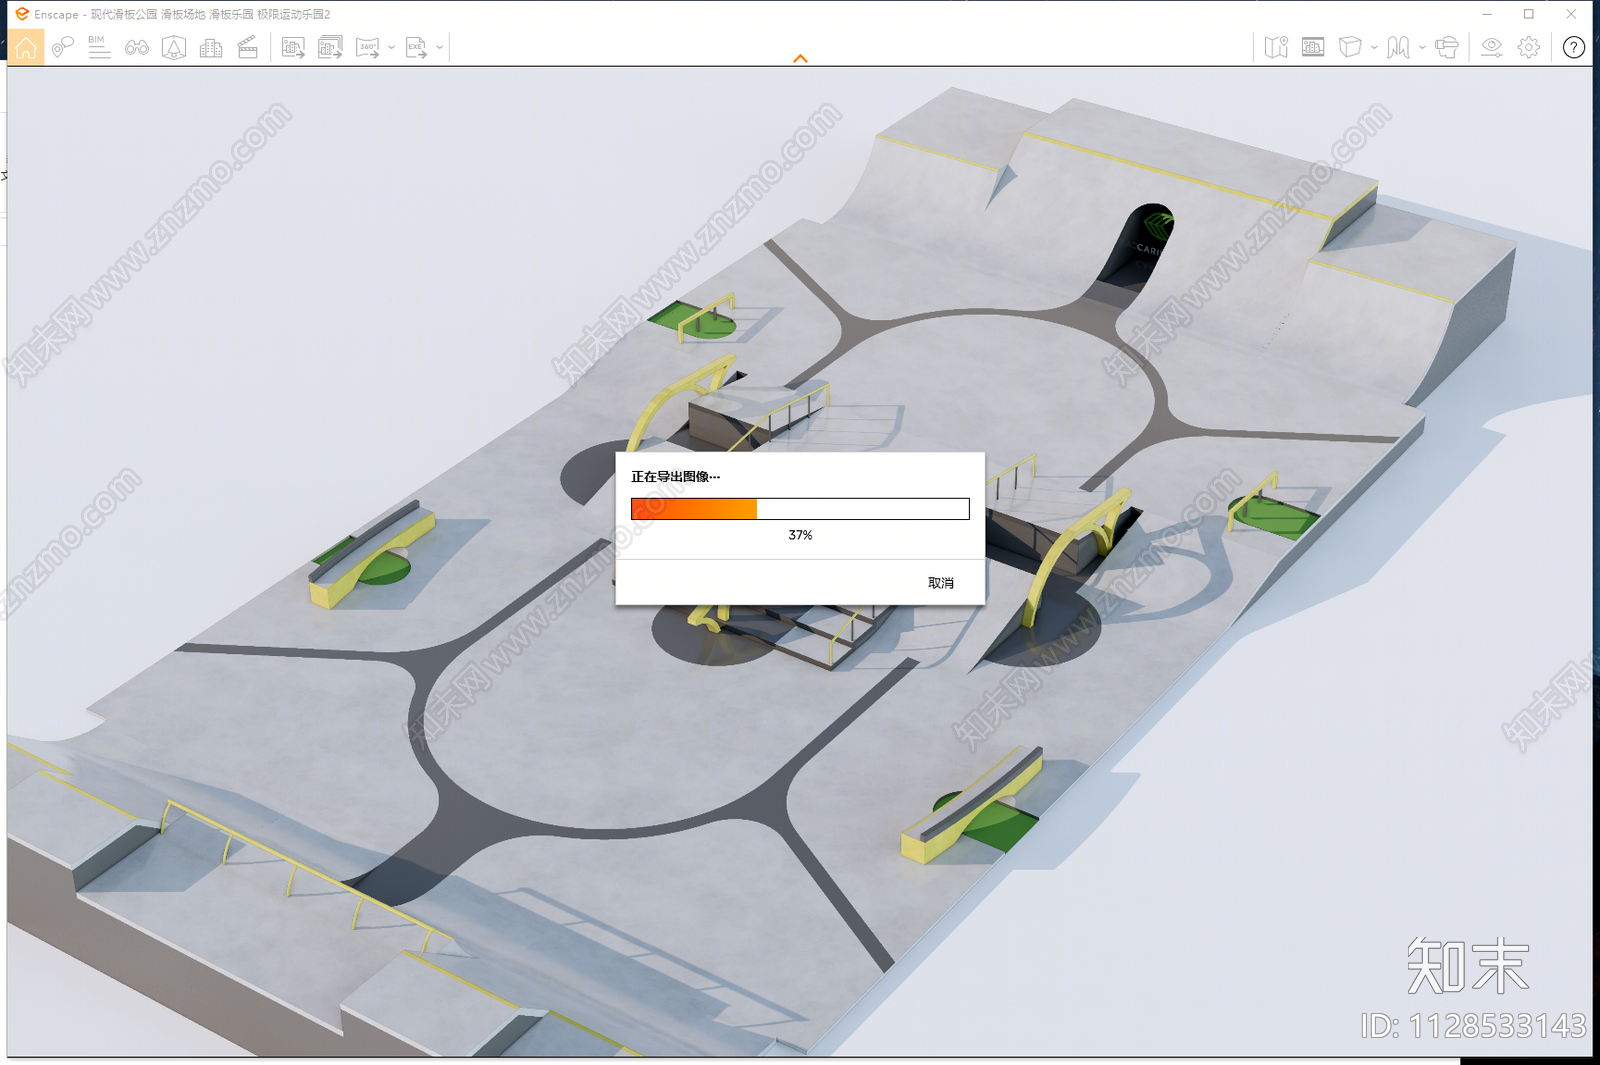Viewport: 1600px width, 1065px height.
Task: Minimize the Enscape window
Action: tap(1487, 14)
